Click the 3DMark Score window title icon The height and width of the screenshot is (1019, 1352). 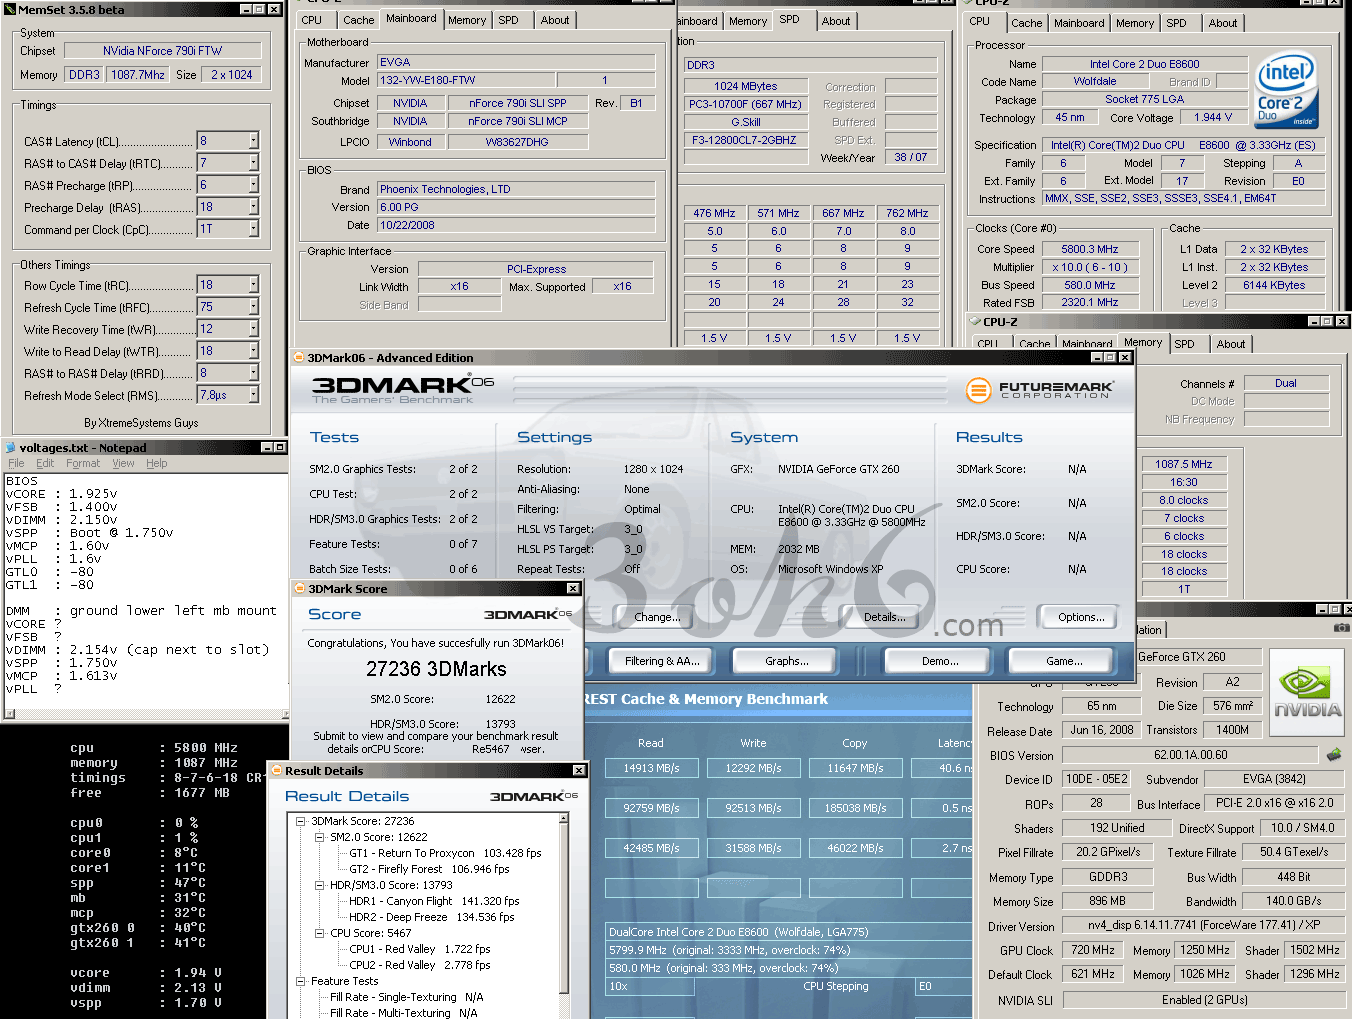(299, 589)
